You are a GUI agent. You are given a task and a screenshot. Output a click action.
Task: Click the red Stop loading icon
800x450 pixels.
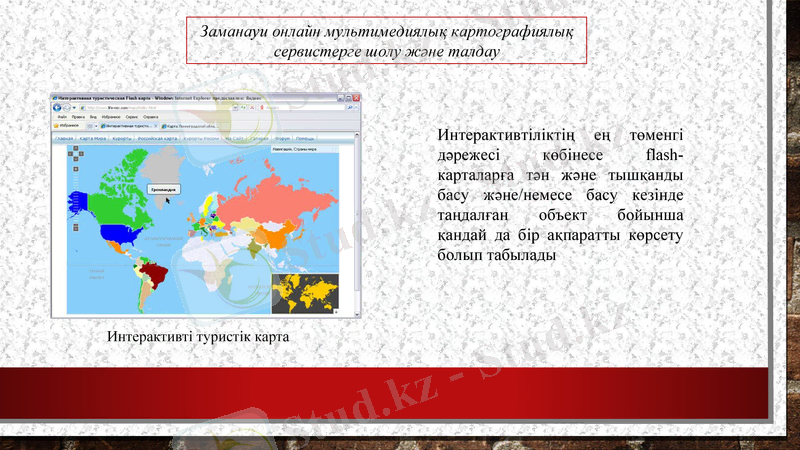[x=252, y=108]
